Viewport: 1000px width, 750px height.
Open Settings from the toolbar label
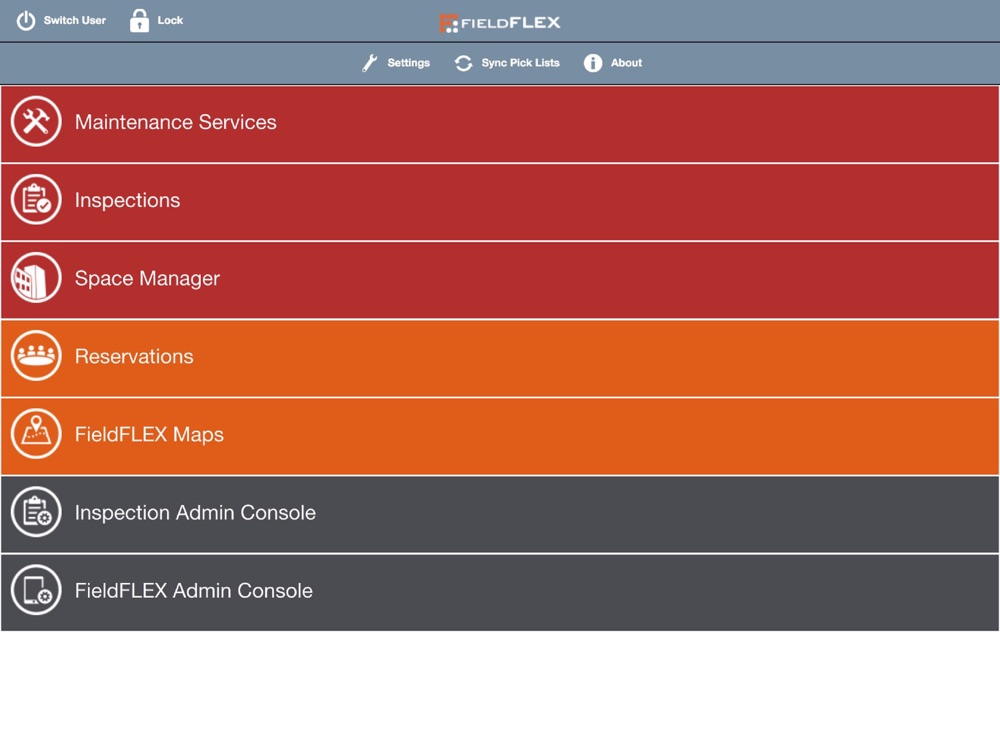(x=409, y=63)
